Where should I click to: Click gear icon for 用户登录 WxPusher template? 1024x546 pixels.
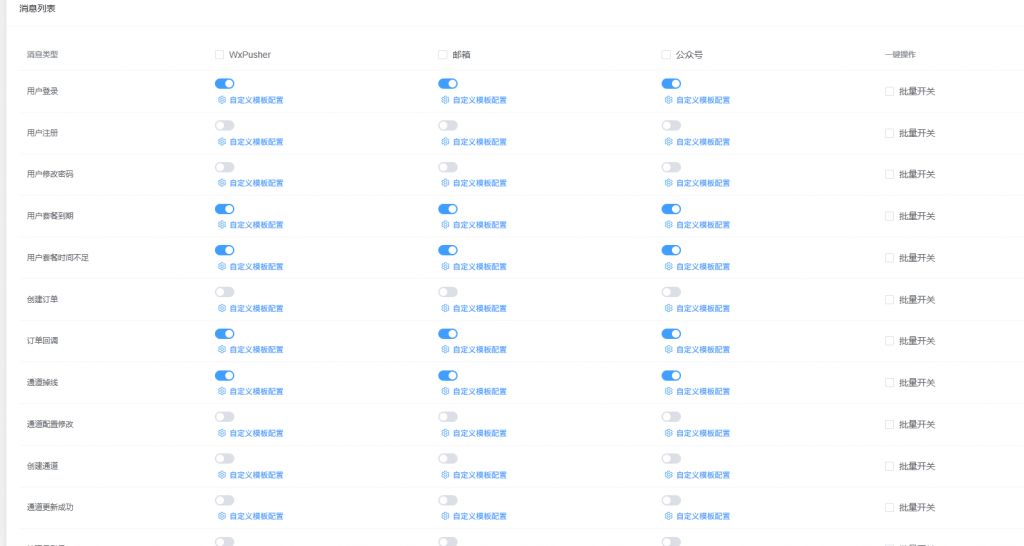pos(222,100)
